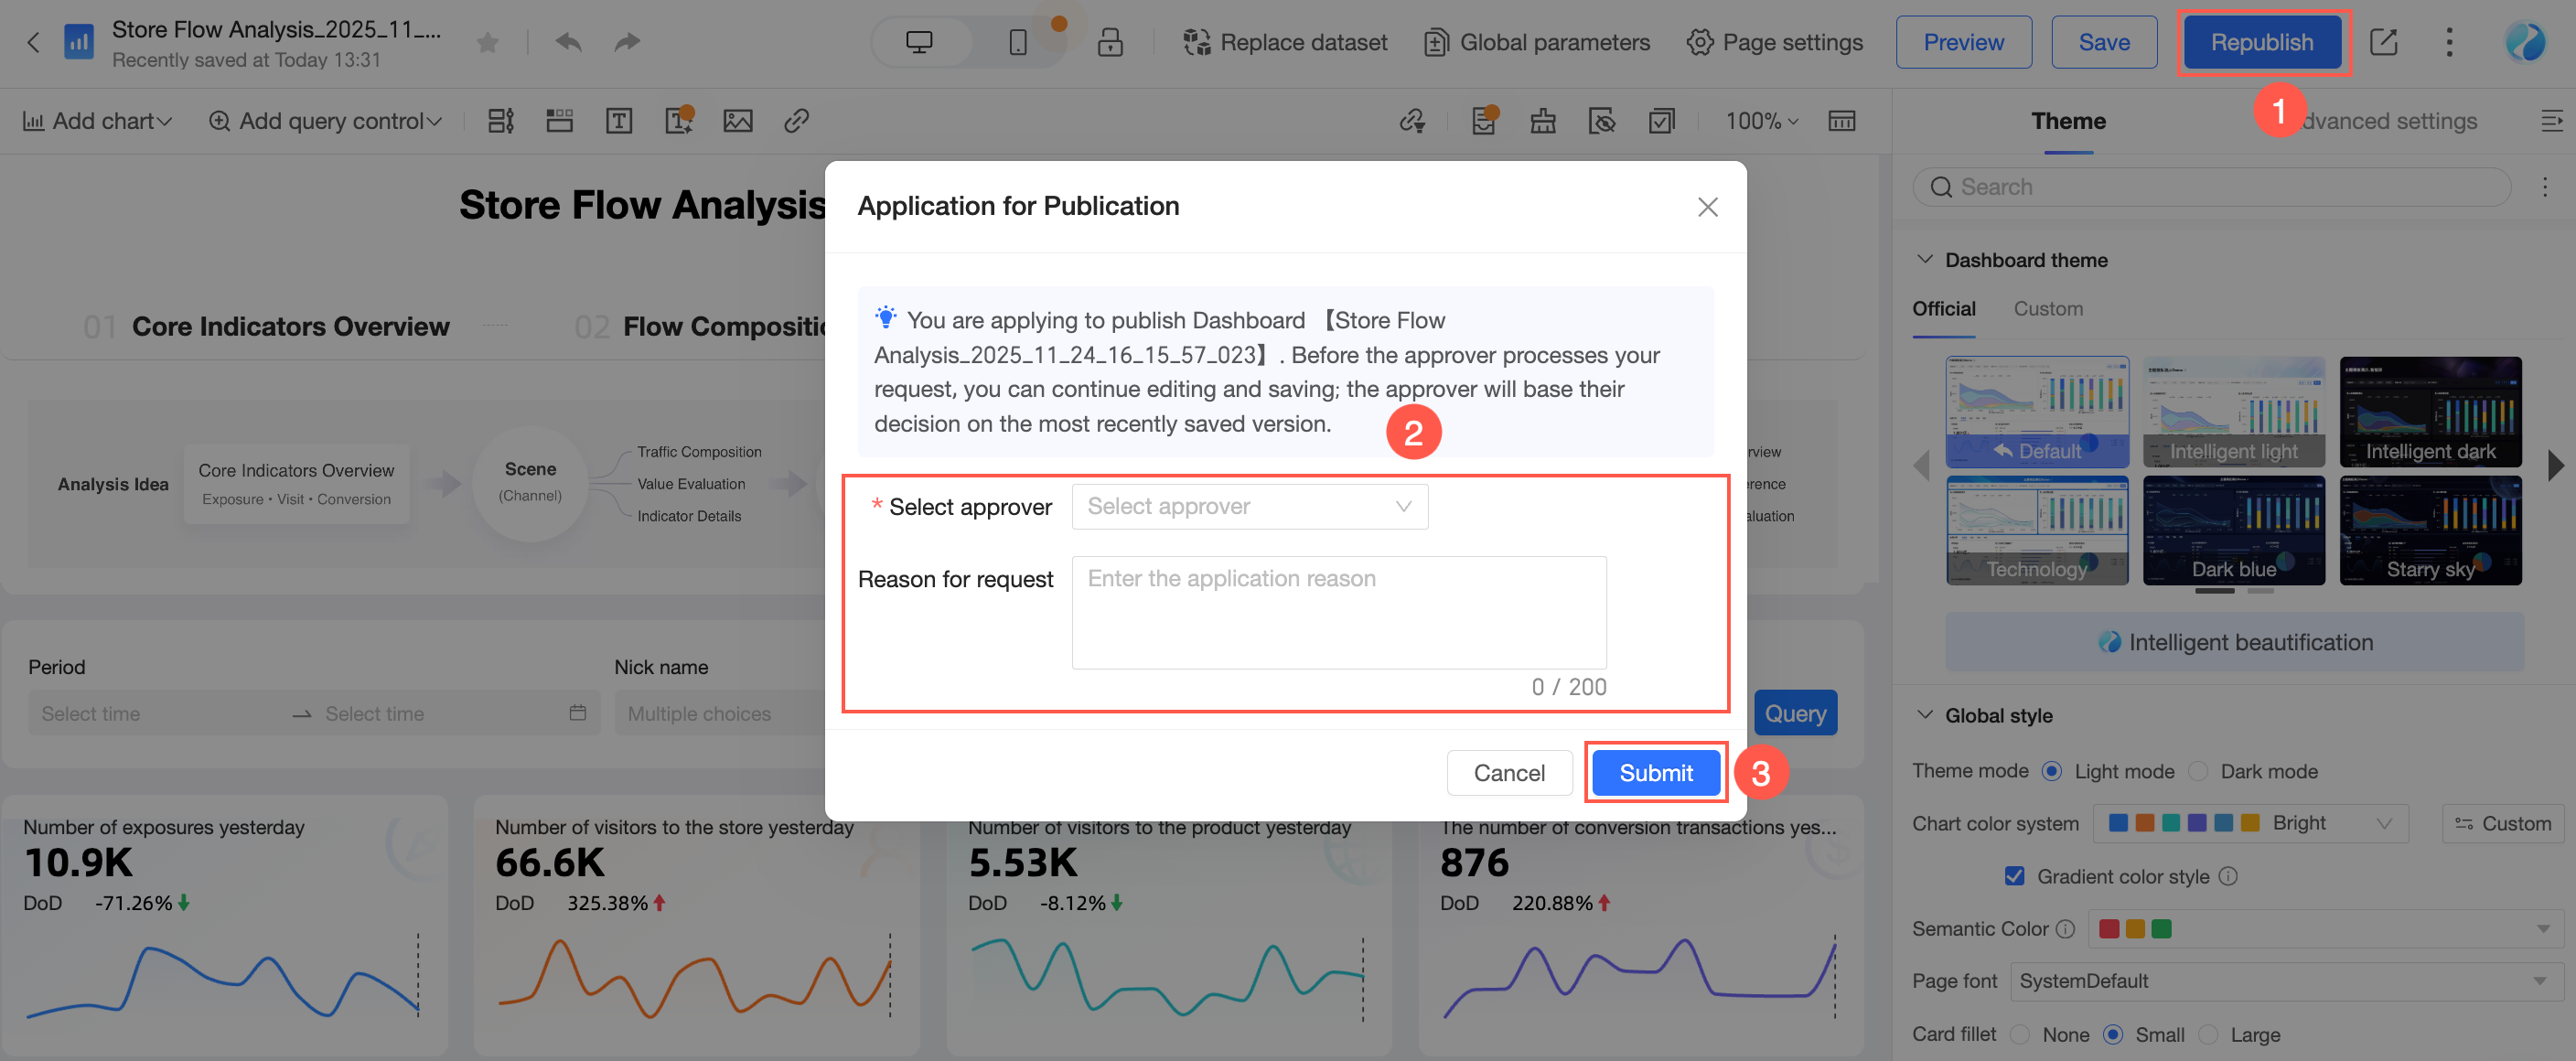Click the Submit button
2576x1061 pixels.
pyautogui.click(x=1655, y=772)
